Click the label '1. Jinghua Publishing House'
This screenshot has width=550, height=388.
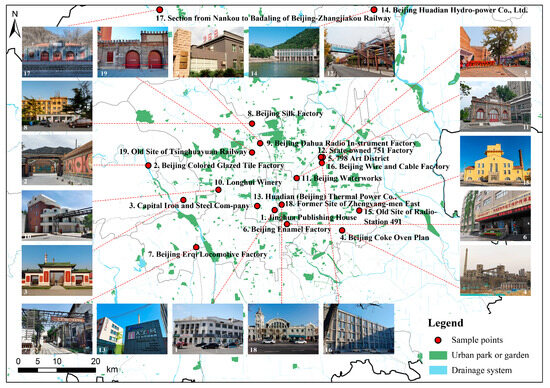tap(309, 218)
